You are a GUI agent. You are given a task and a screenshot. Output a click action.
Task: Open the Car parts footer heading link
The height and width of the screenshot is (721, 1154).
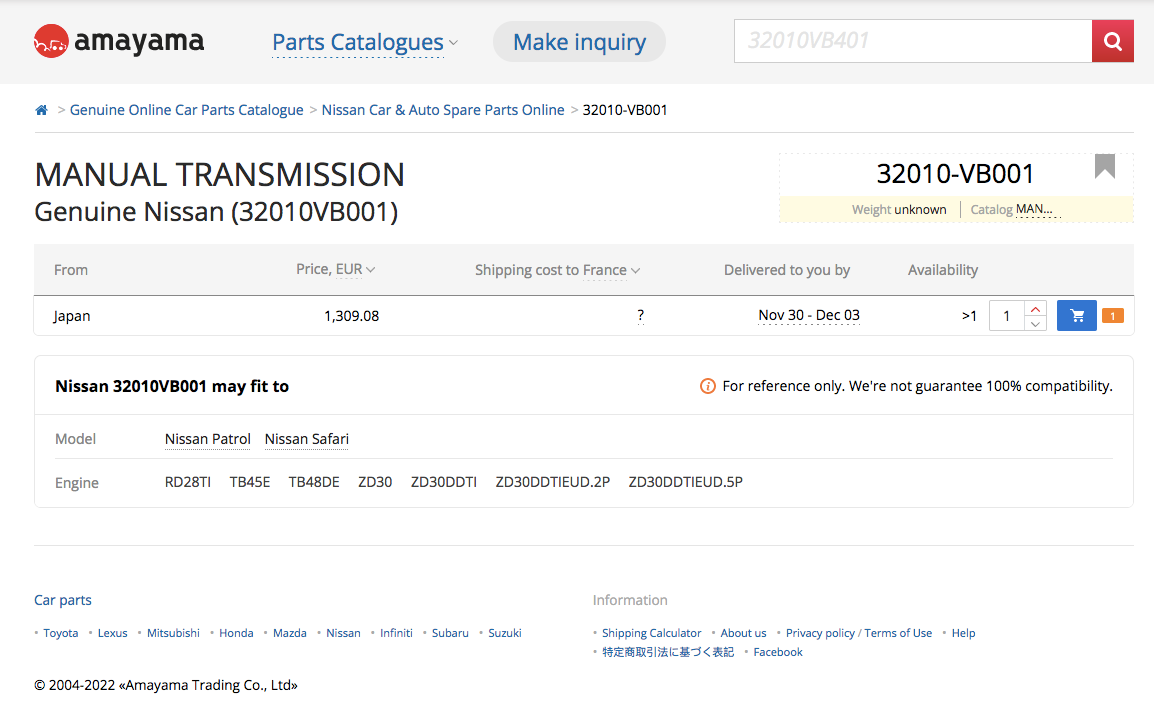[x=63, y=600]
